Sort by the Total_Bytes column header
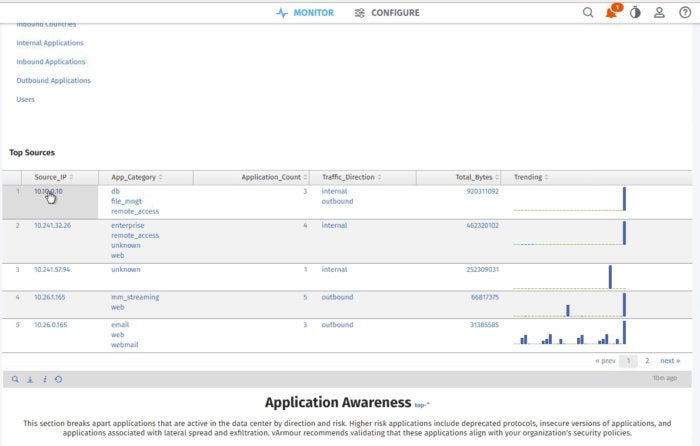 click(459, 177)
